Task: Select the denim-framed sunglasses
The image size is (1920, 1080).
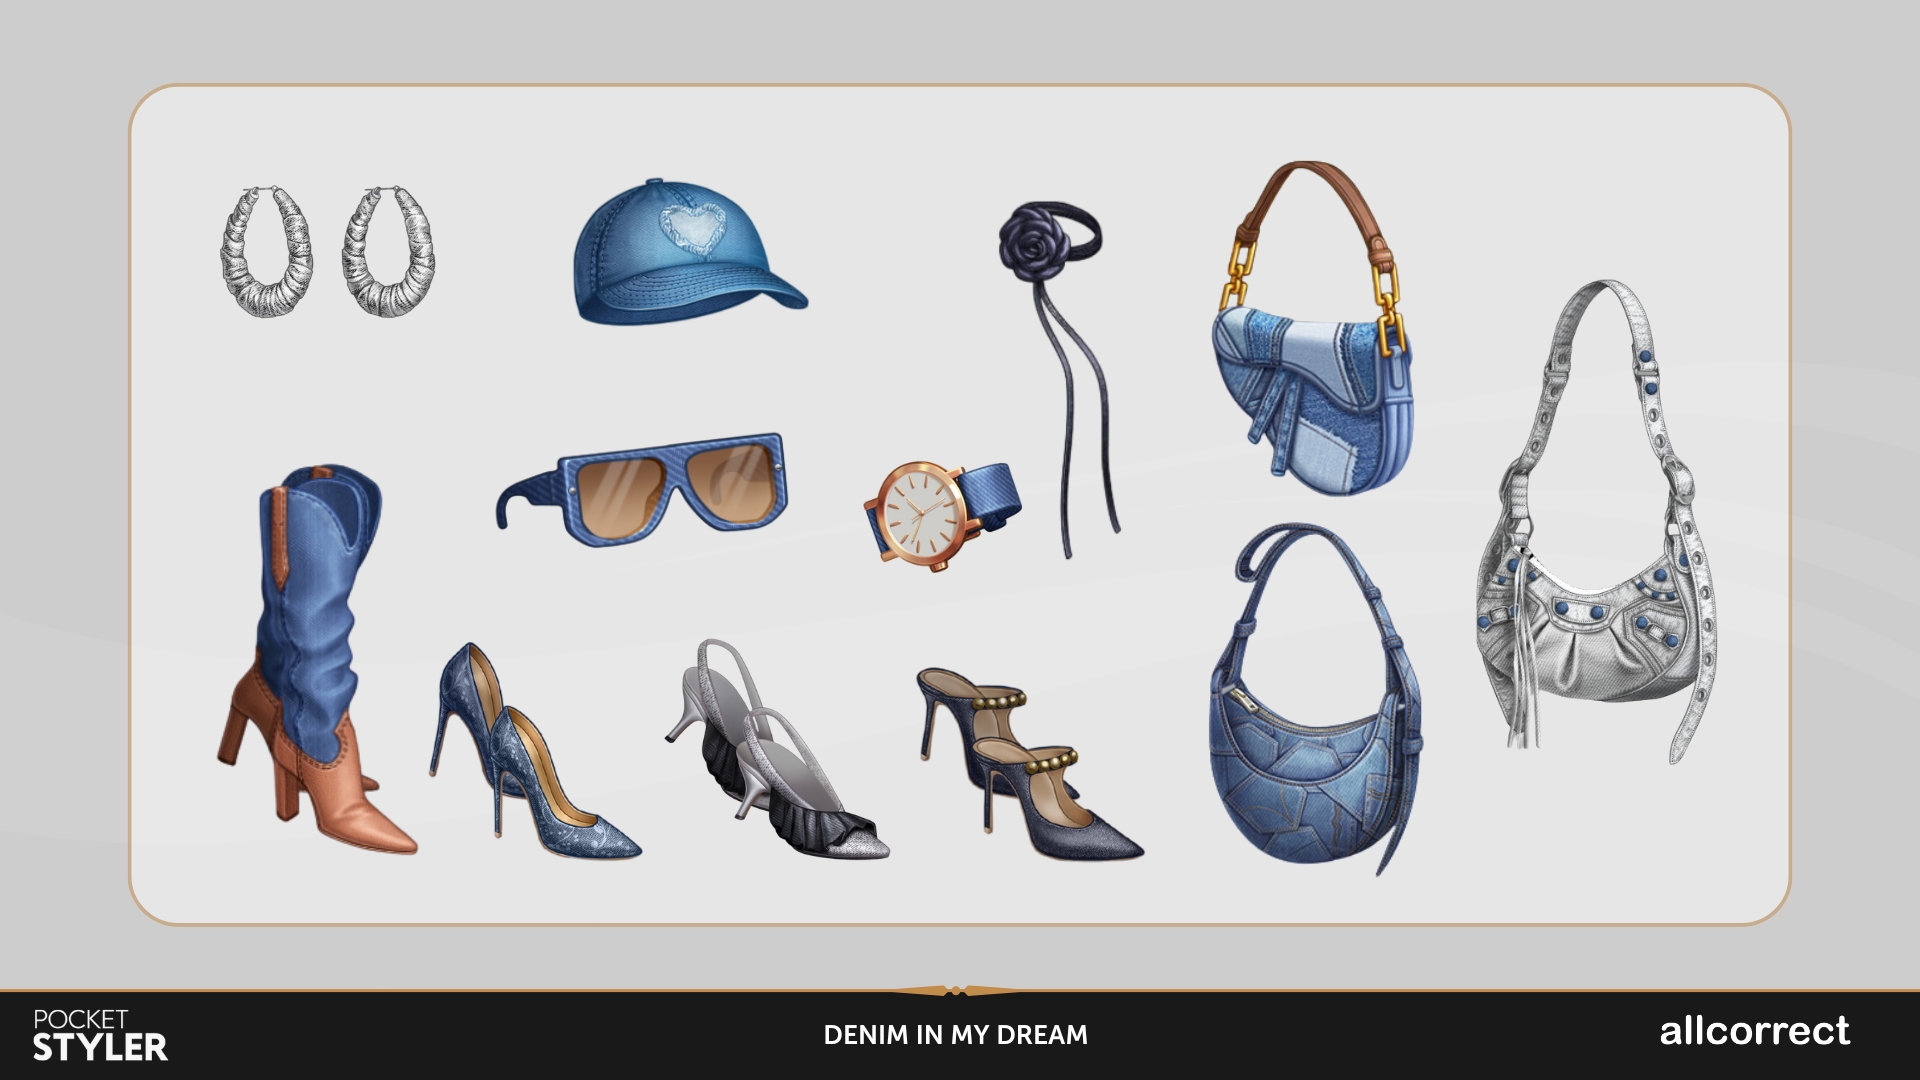Action: [x=641, y=490]
